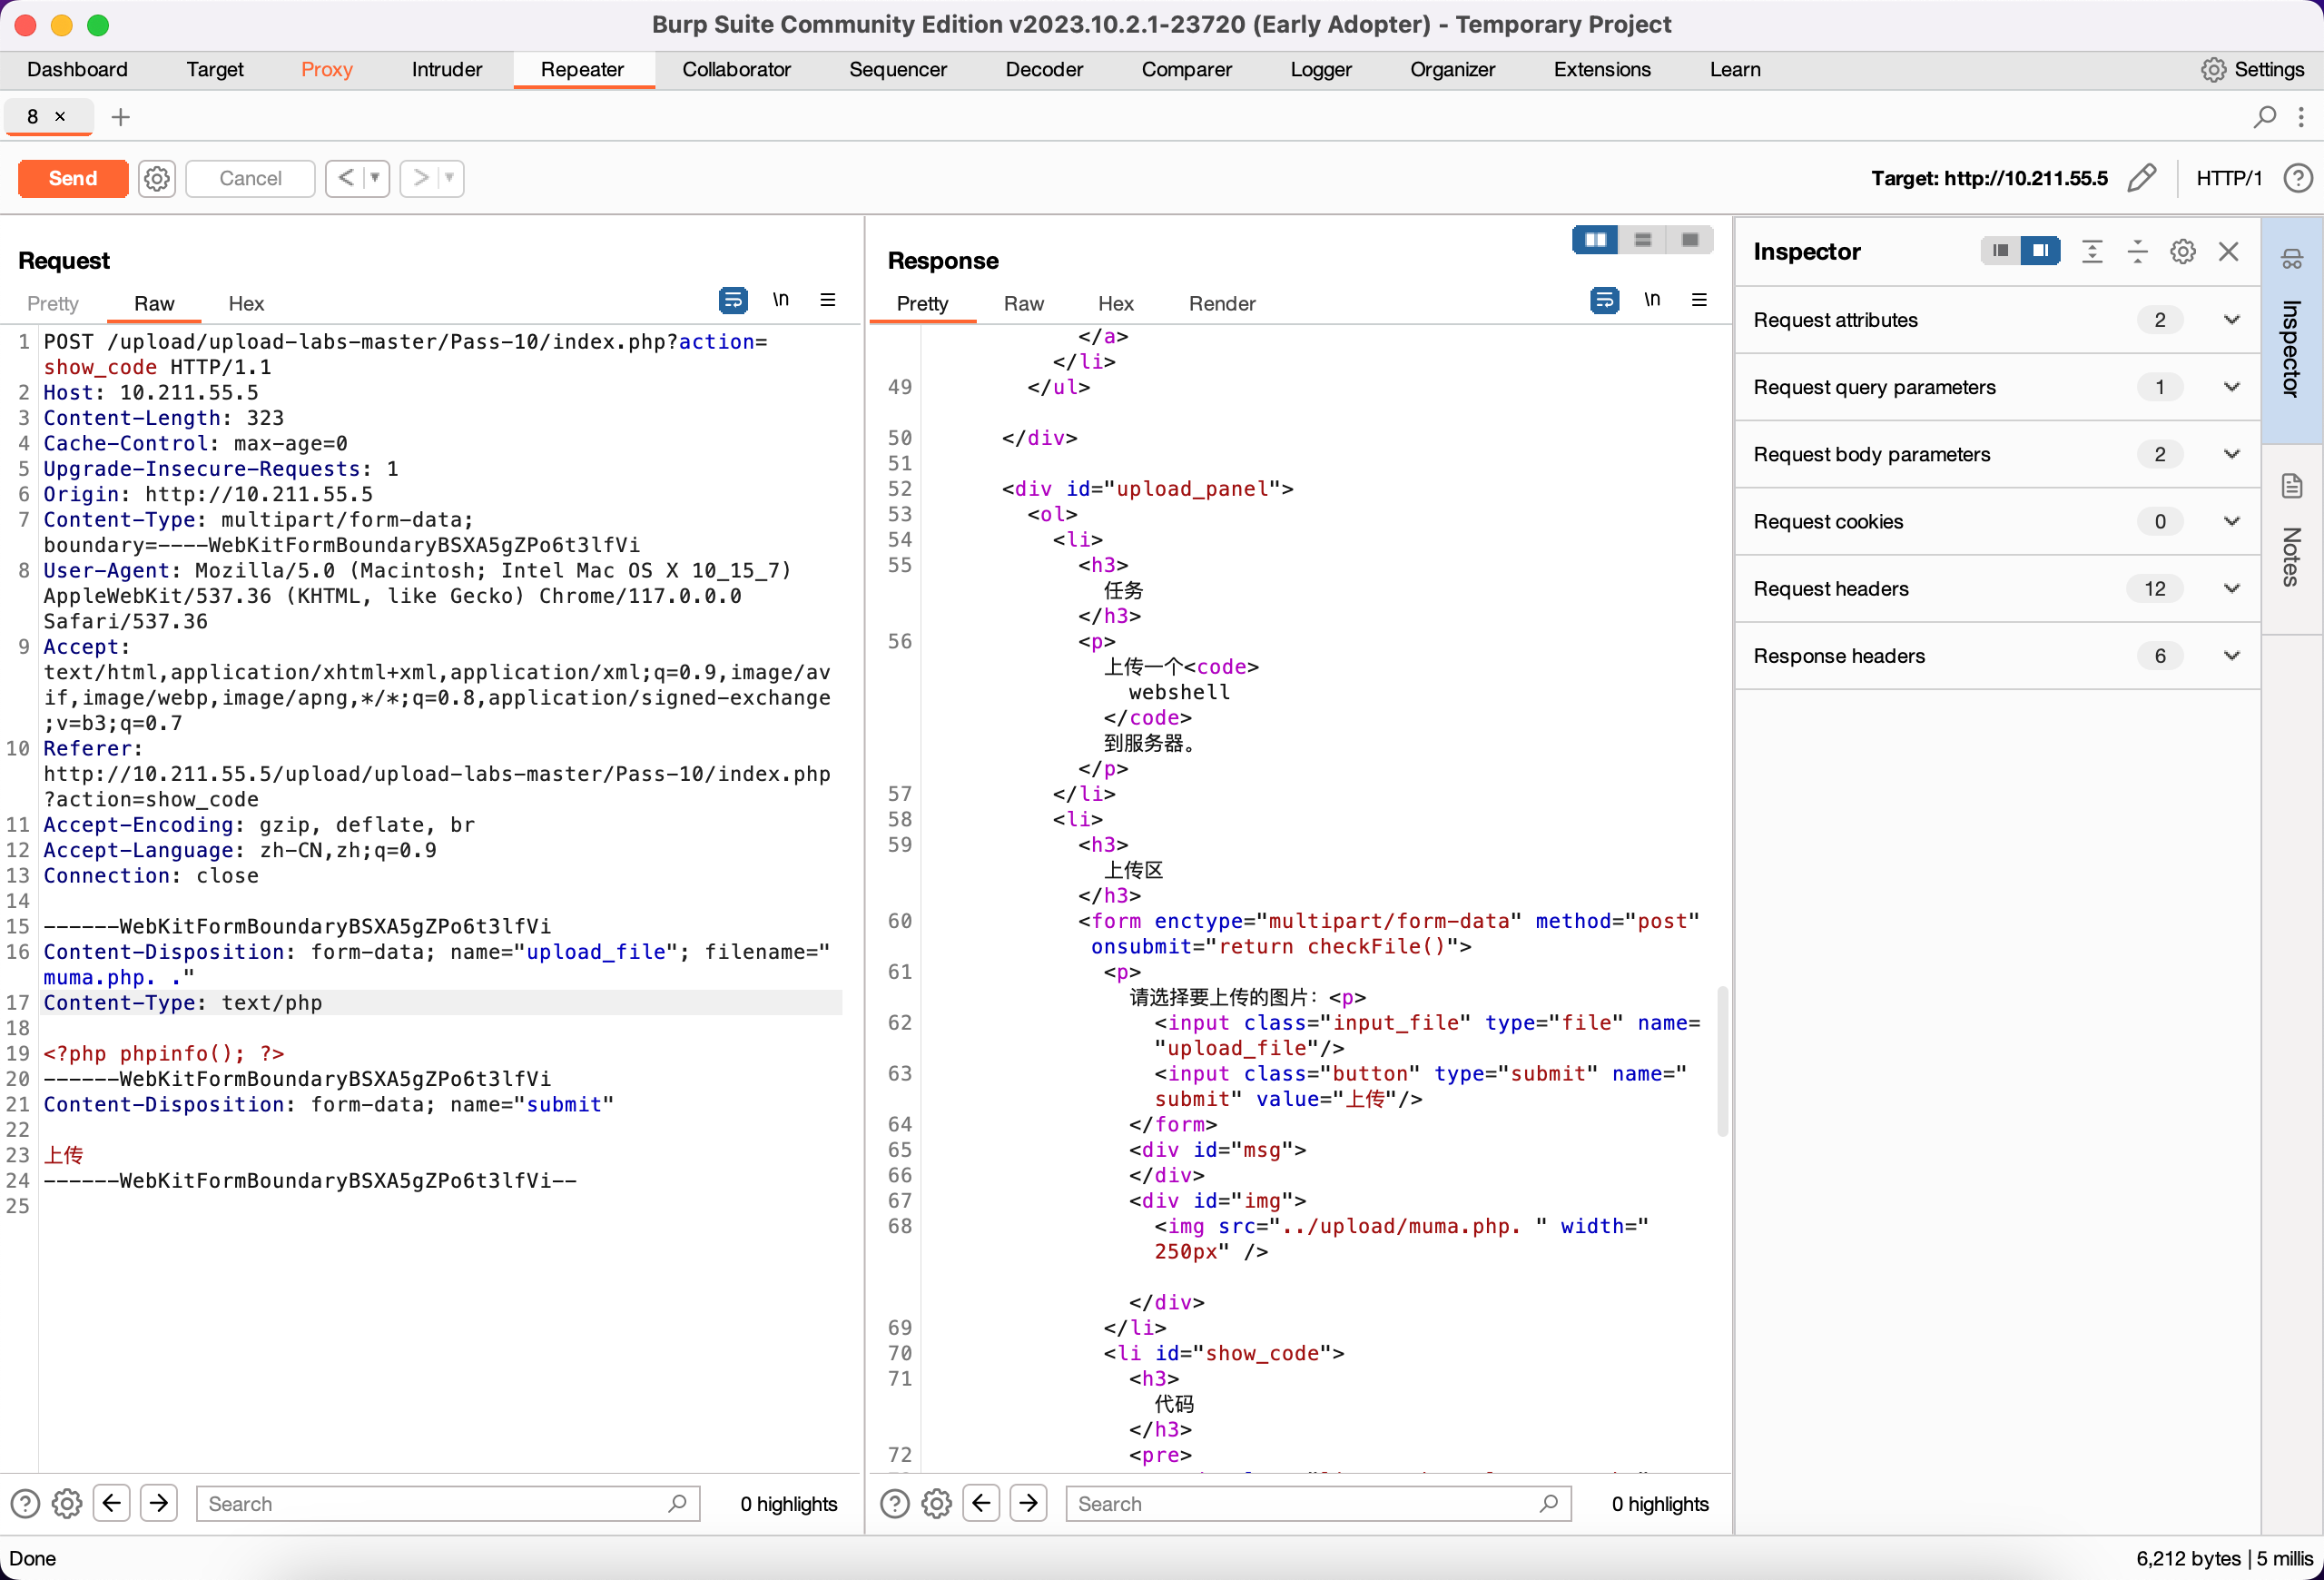
Task: Jump to previous Request search match
Action: (x=112, y=1503)
